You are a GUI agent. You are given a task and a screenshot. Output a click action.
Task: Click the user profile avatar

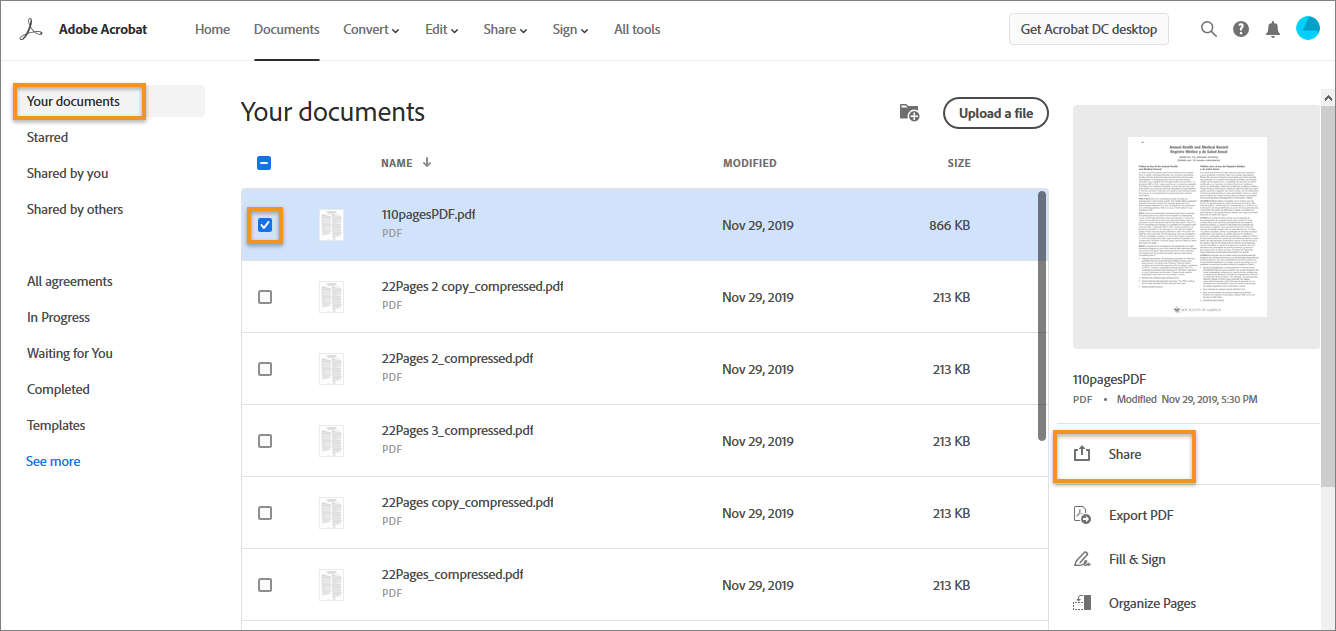click(x=1308, y=29)
